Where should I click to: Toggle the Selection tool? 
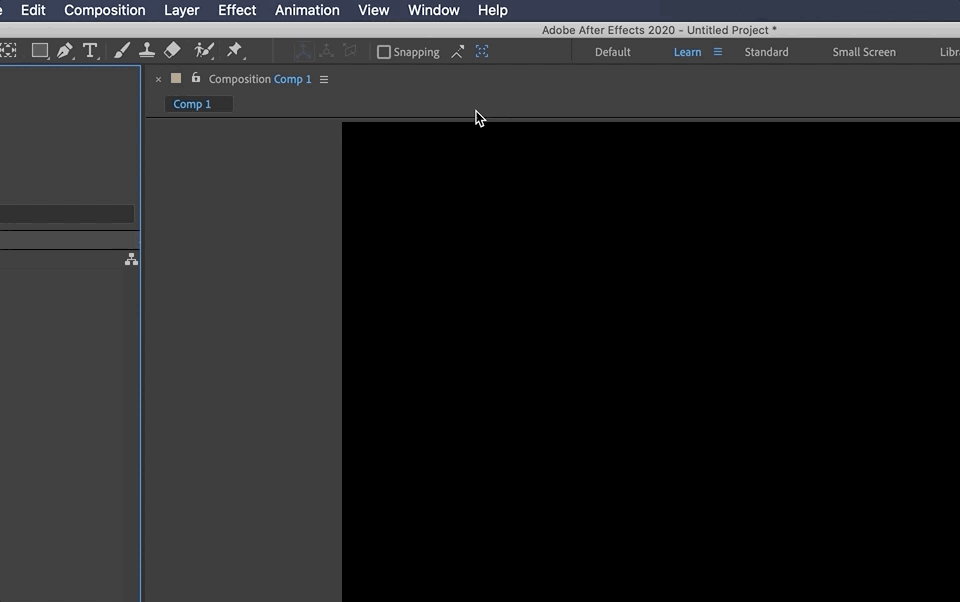coord(8,50)
